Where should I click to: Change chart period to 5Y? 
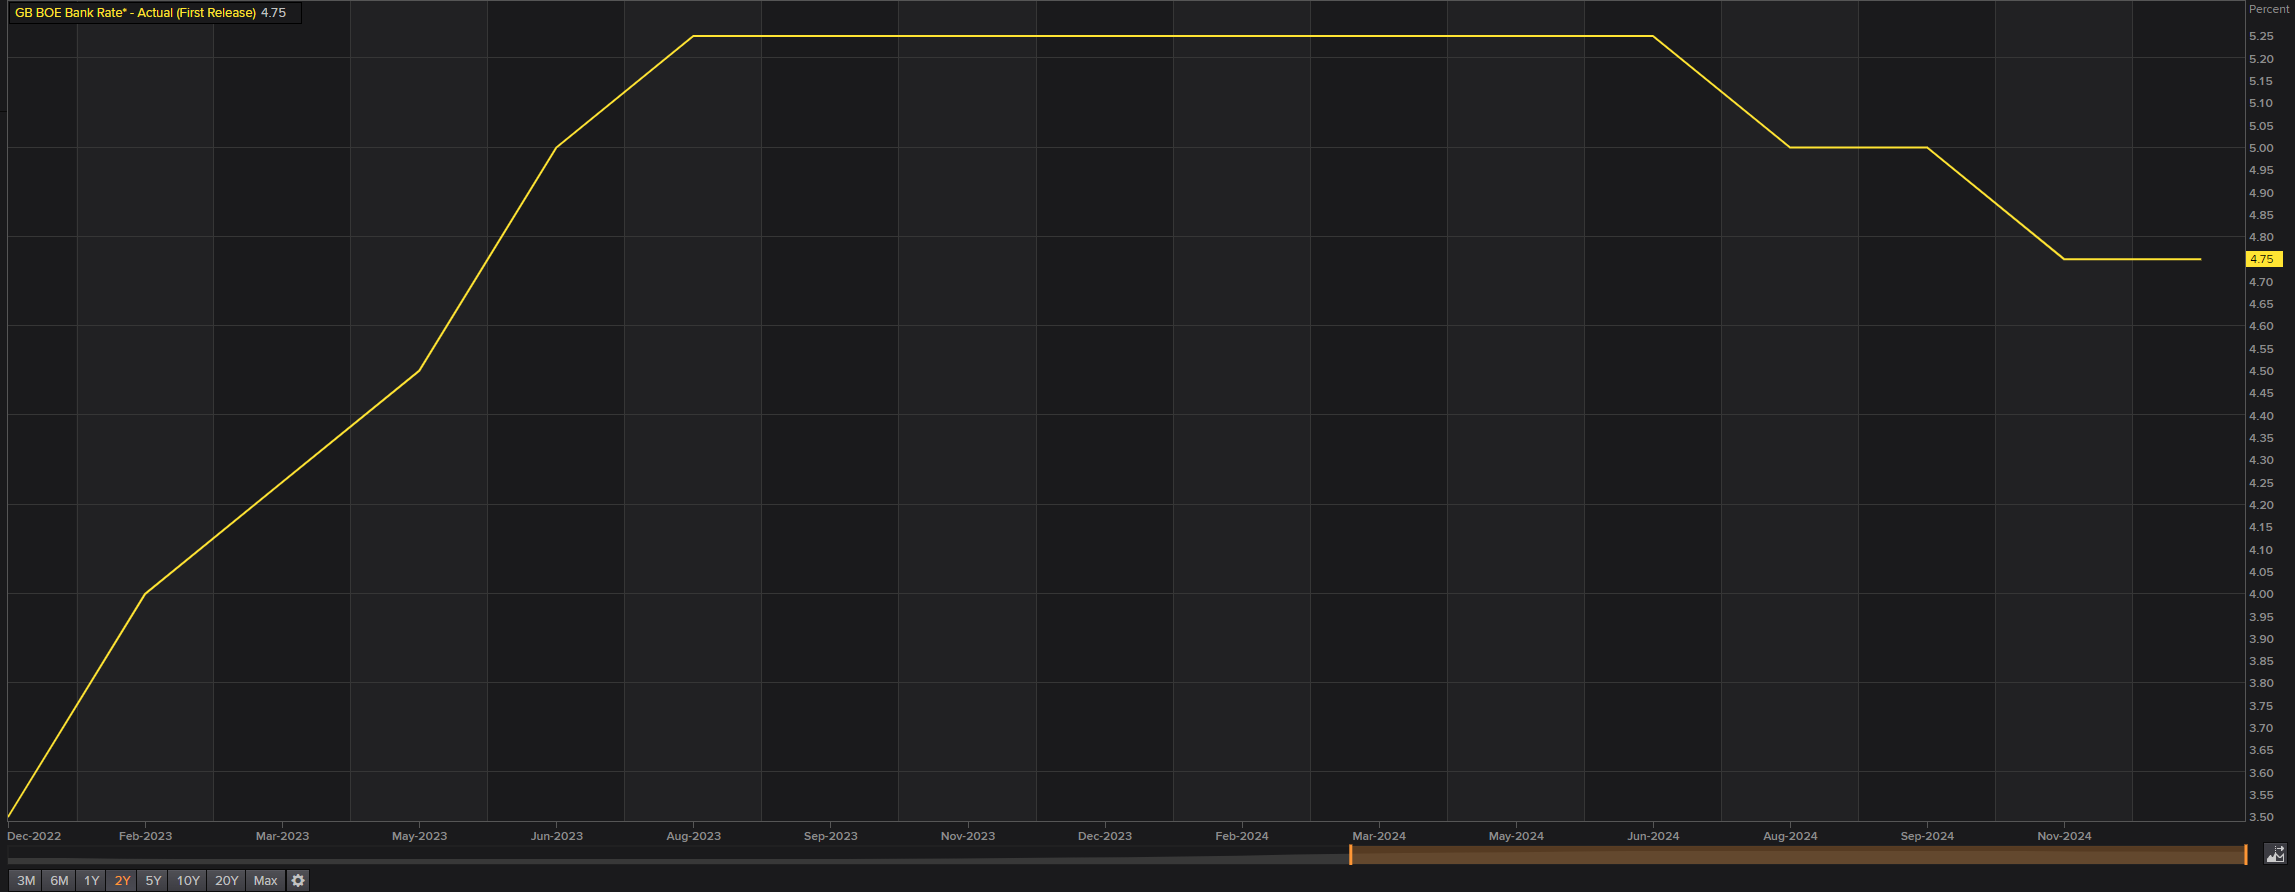153,880
